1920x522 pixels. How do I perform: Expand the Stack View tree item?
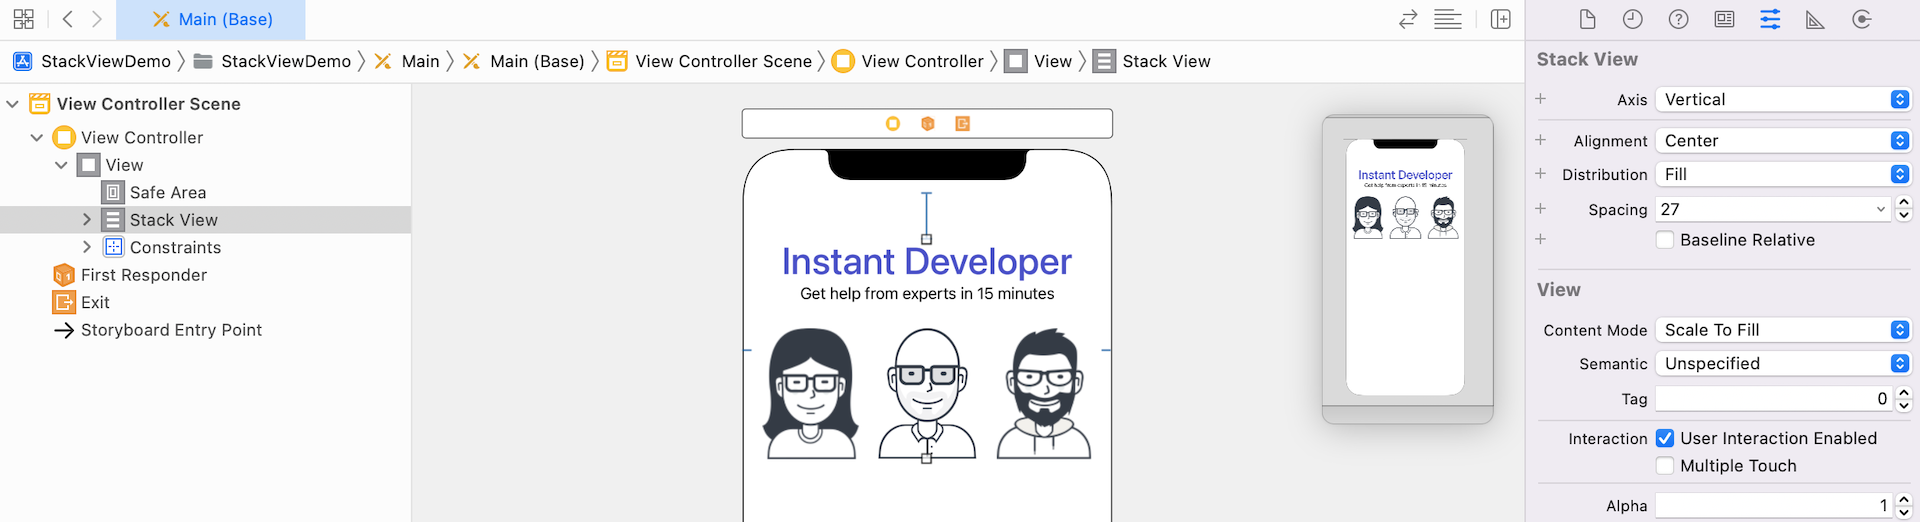pyautogui.click(x=87, y=220)
